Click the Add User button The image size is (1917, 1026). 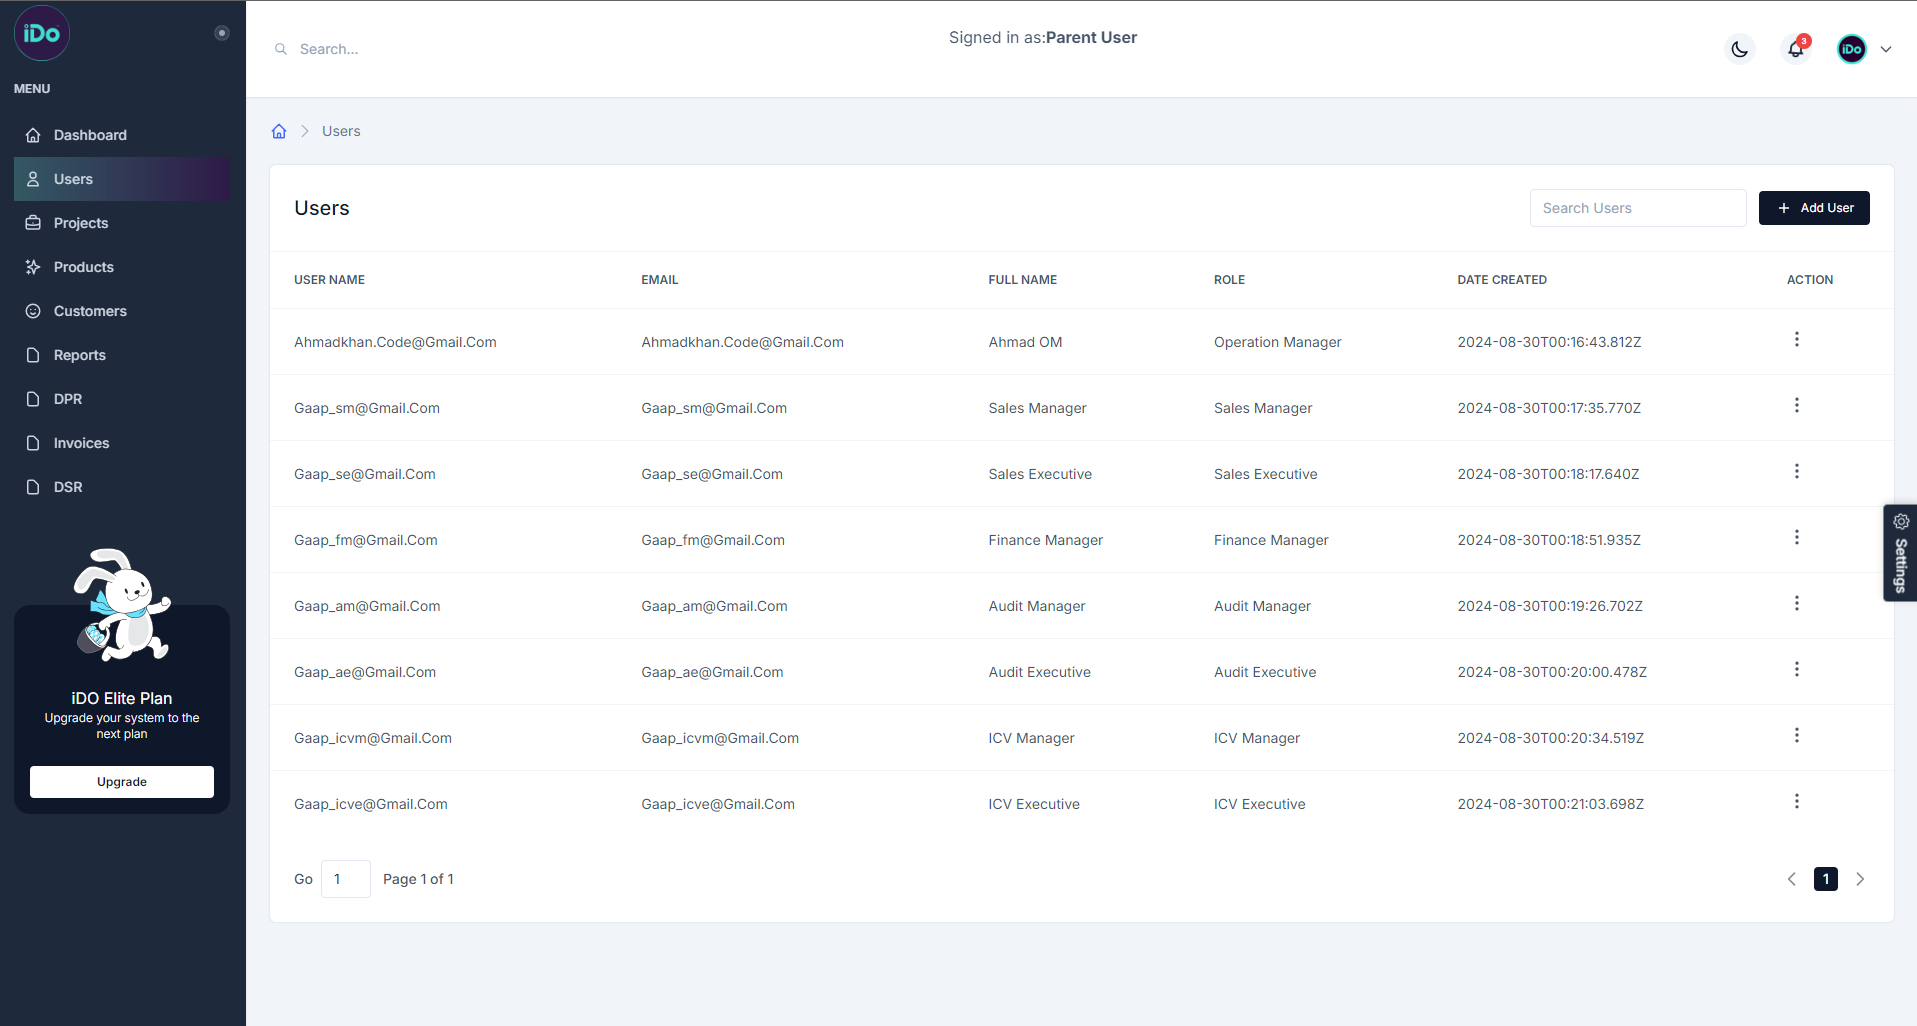coord(1814,208)
